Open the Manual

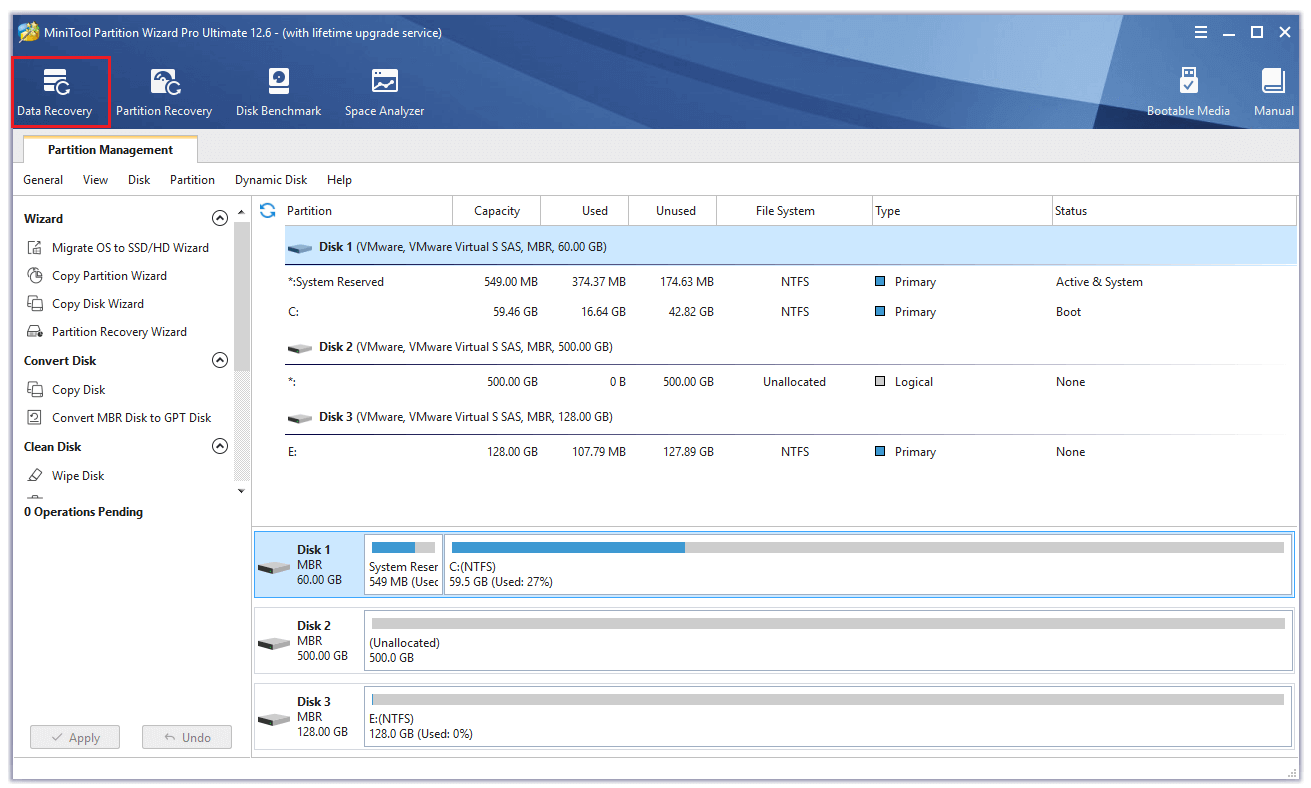coord(1273,92)
